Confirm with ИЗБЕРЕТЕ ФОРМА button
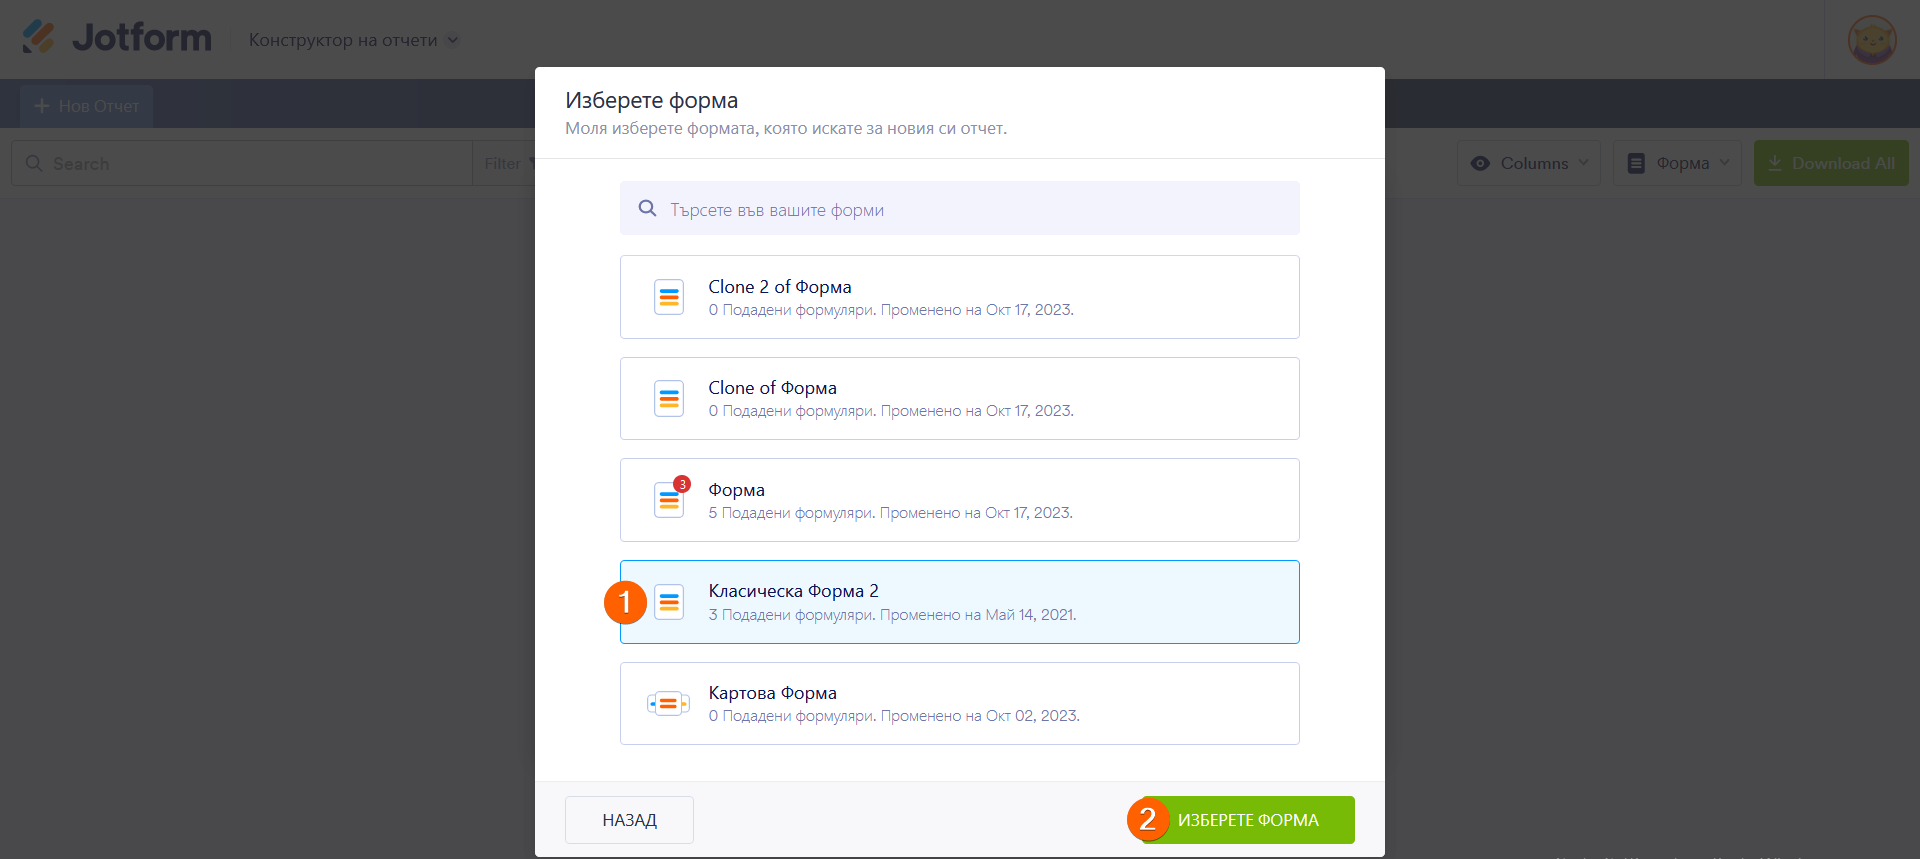This screenshot has width=1920, height=859. [x=1248, y=820]
